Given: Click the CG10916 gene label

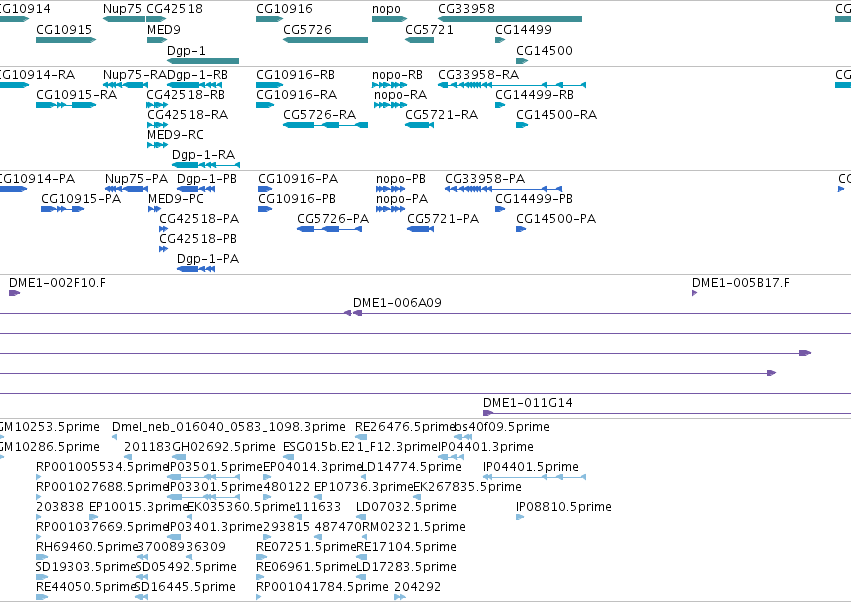Looking at the screenshot, I should 284,9.
